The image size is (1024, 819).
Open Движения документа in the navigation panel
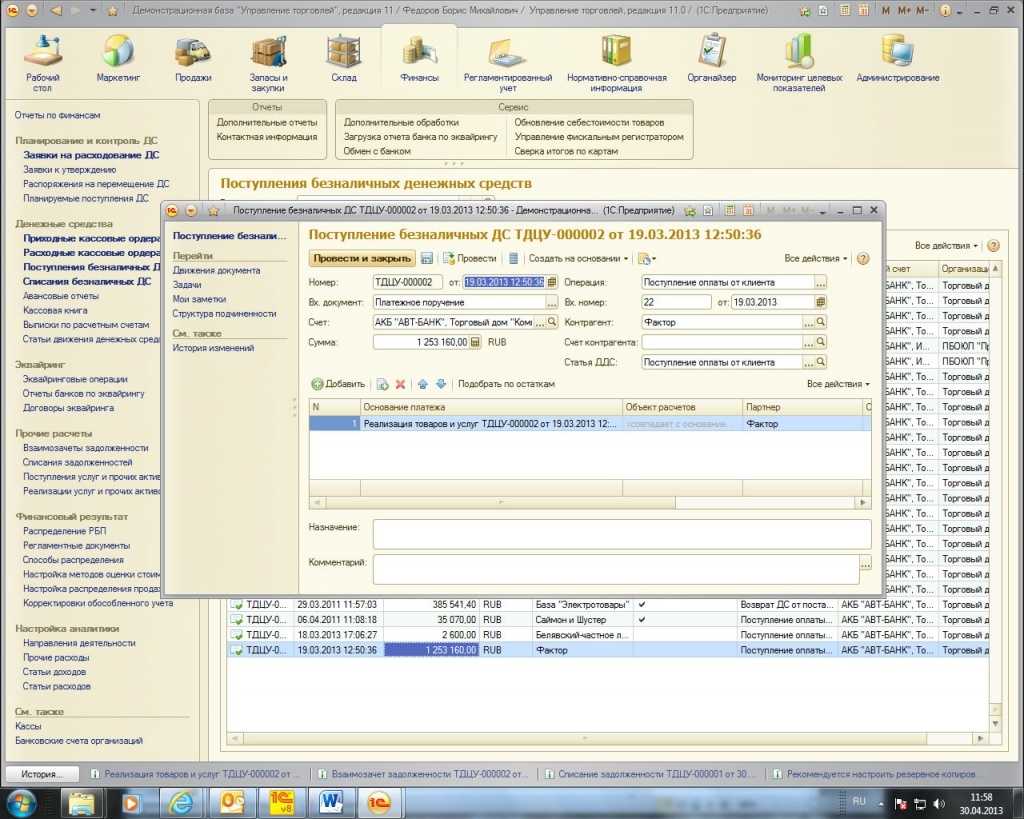click(x=216, y=270)
